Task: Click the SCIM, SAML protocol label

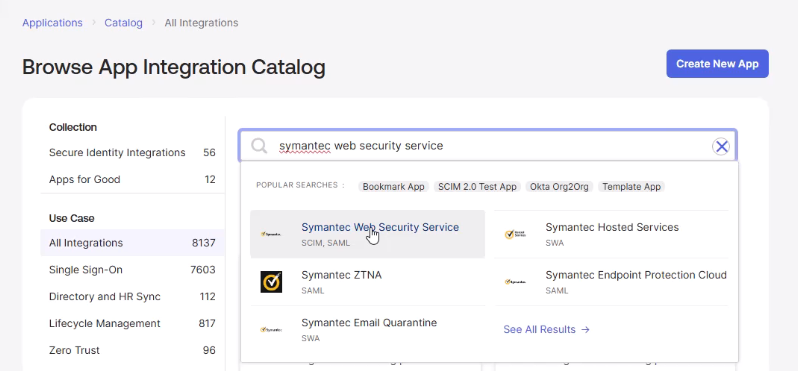Action: [326, 243]
